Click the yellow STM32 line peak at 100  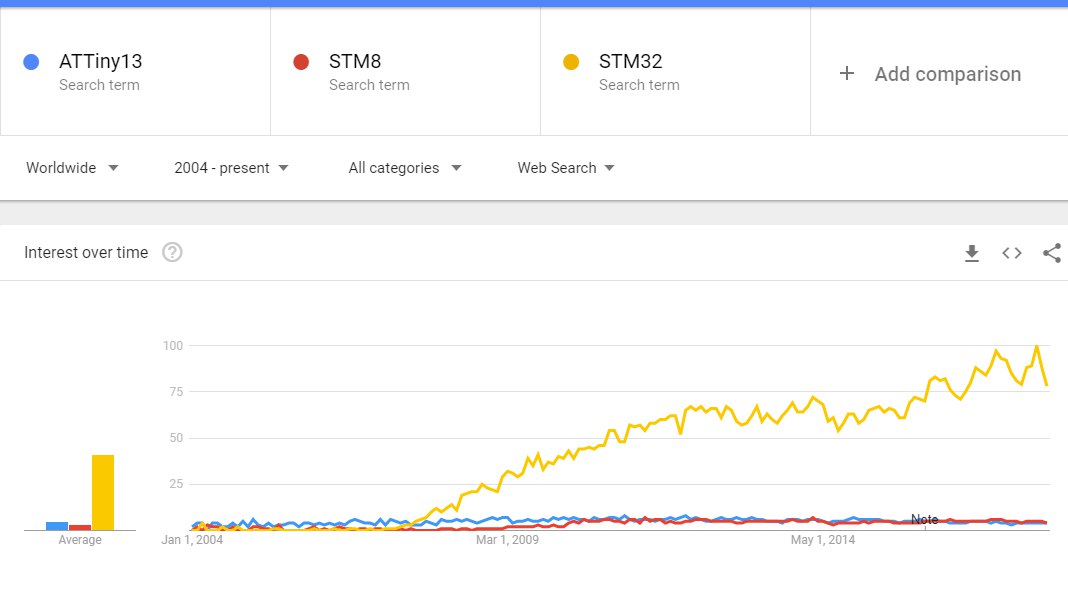[x=1037, y=347]
